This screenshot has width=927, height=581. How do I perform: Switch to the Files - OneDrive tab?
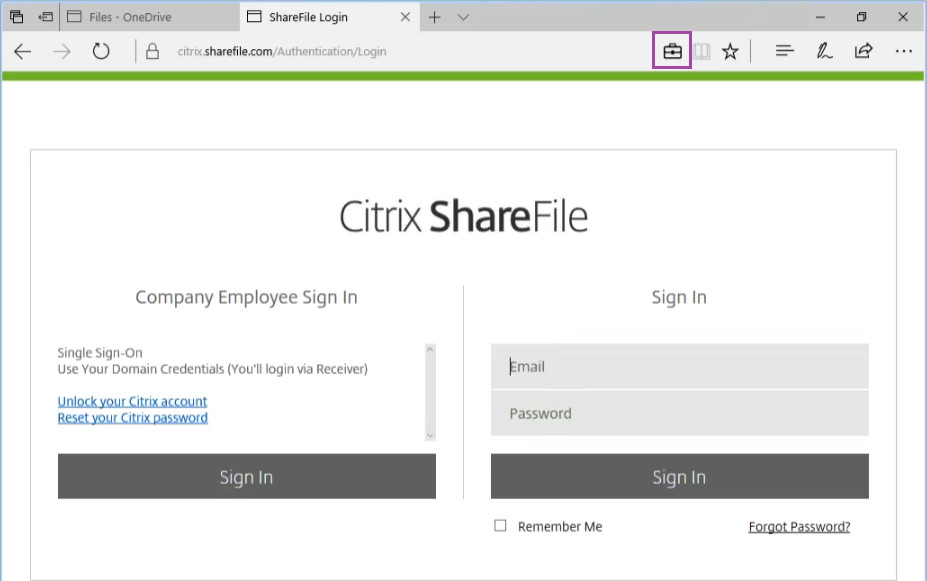click(148, 17)
